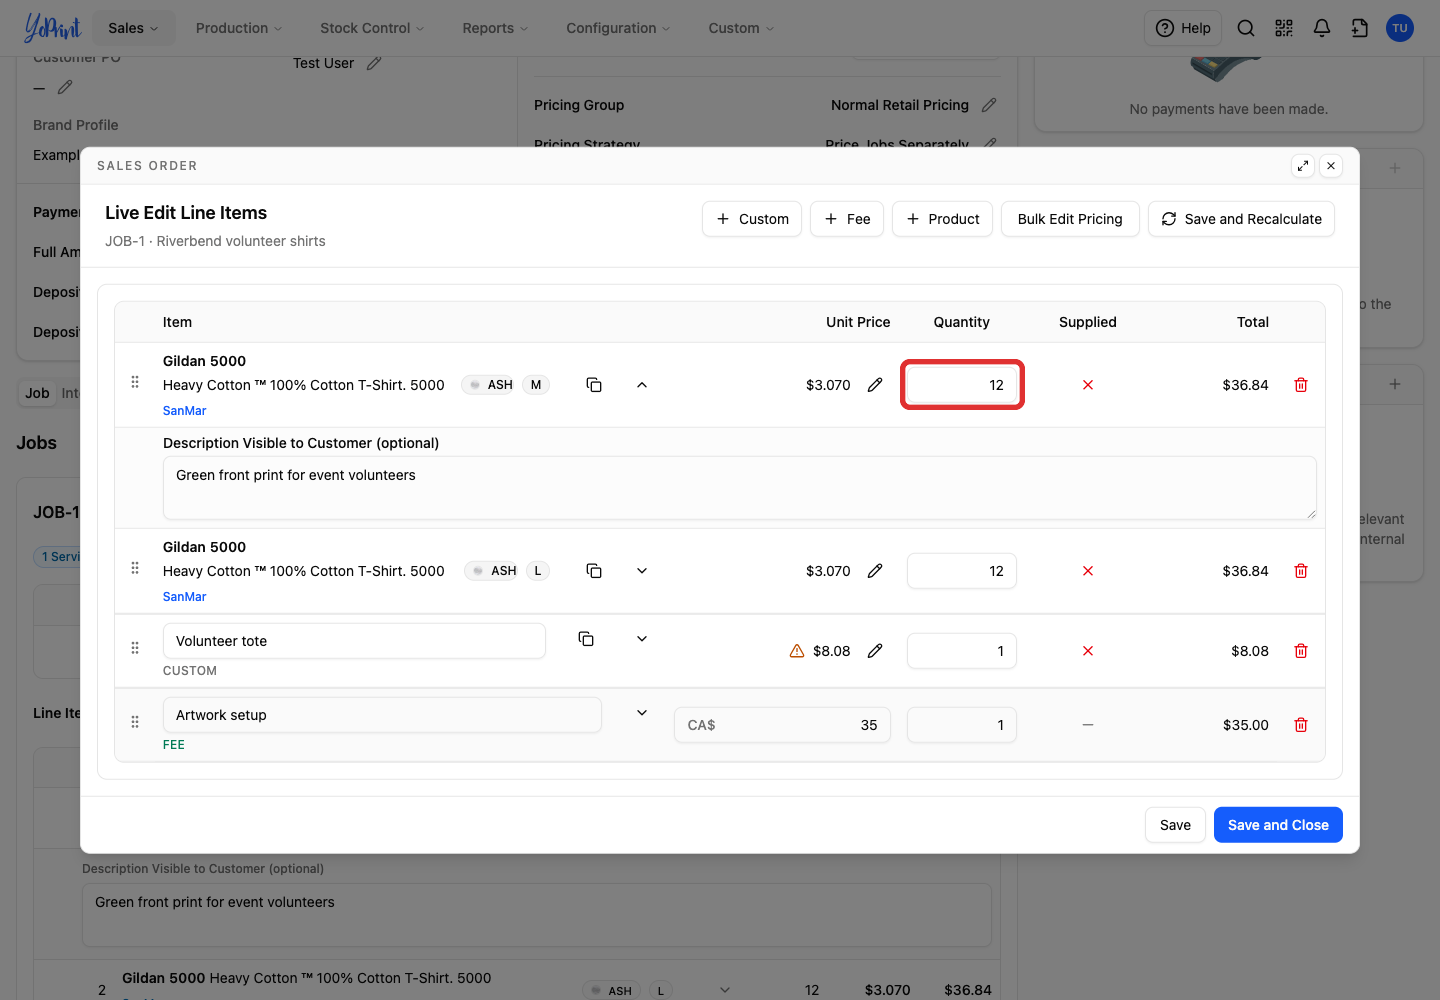This screenshot has width=1440, height=1000.
Task: Click the Help button
Action: (x=1183, y=28)
